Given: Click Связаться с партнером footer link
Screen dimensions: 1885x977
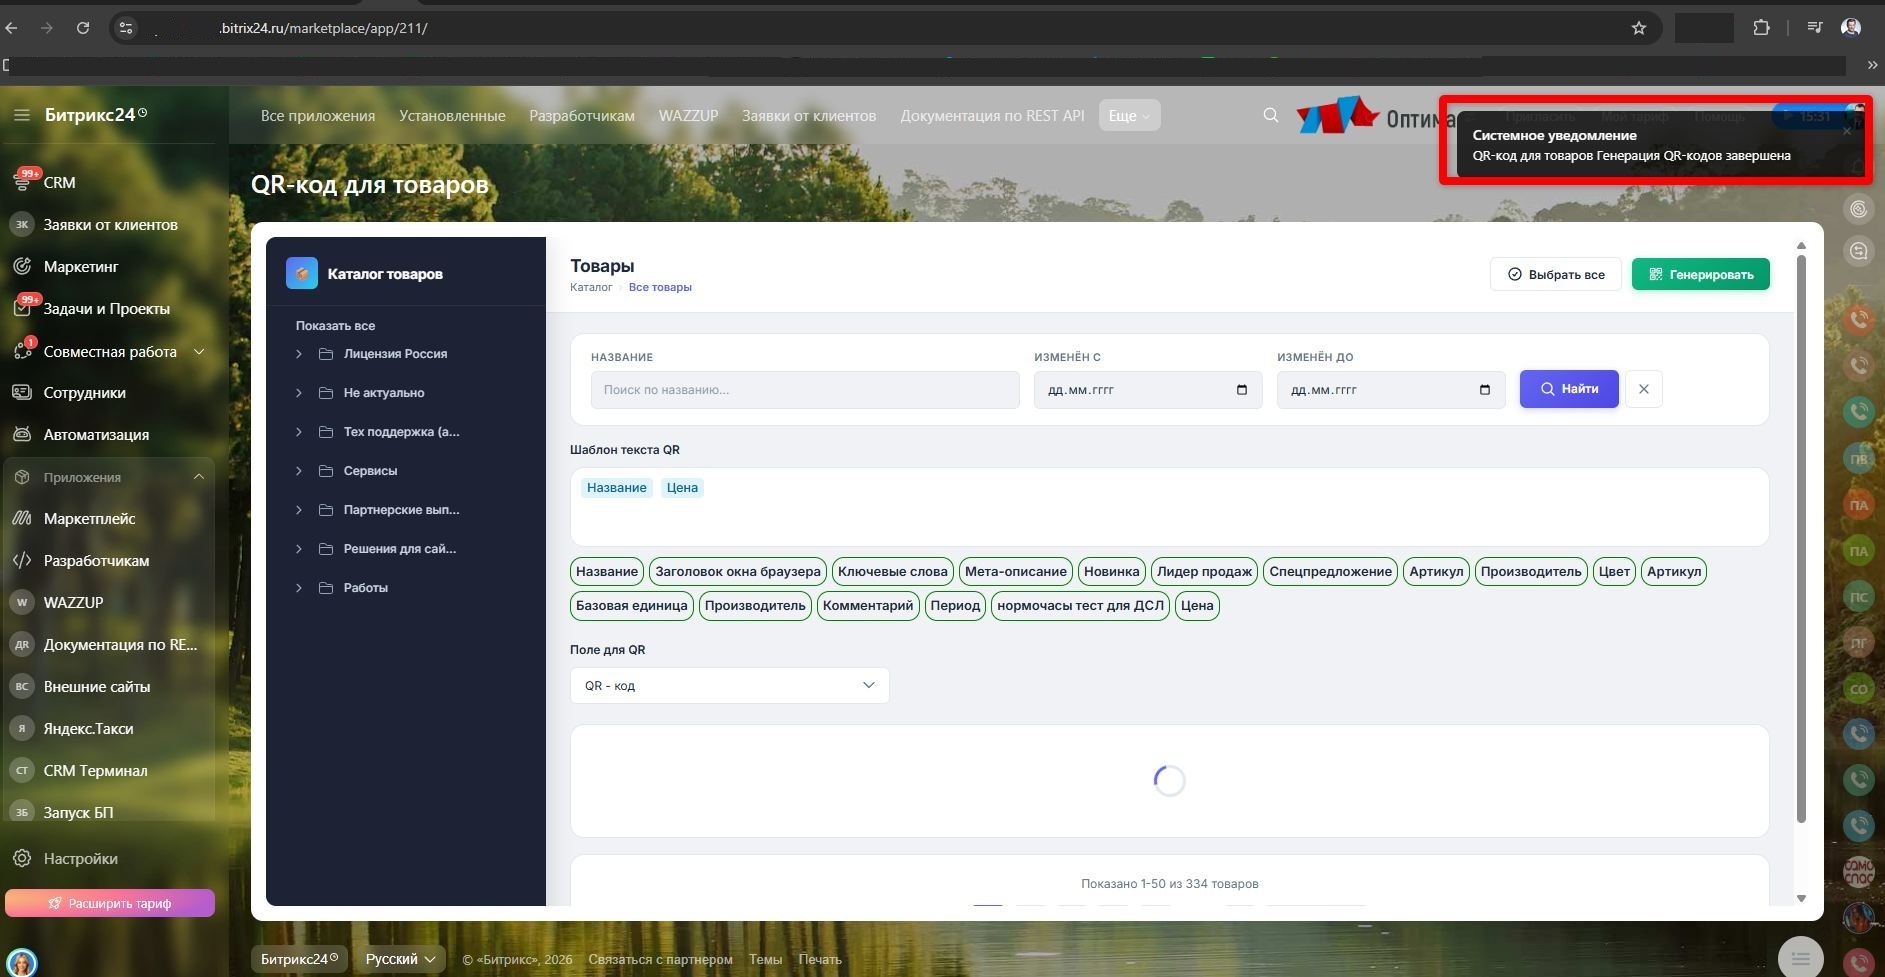Looking at the screenshot, I should pyautogui.click(x=660, y=960).
